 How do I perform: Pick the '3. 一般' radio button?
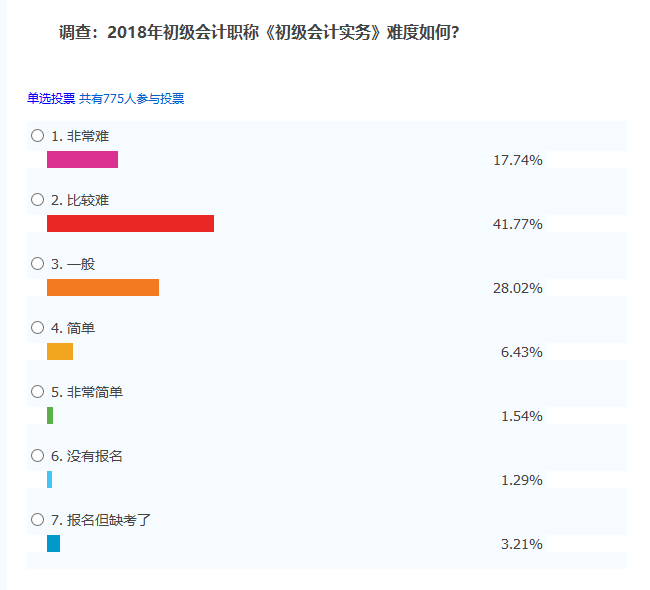click(x=38, y=264)
